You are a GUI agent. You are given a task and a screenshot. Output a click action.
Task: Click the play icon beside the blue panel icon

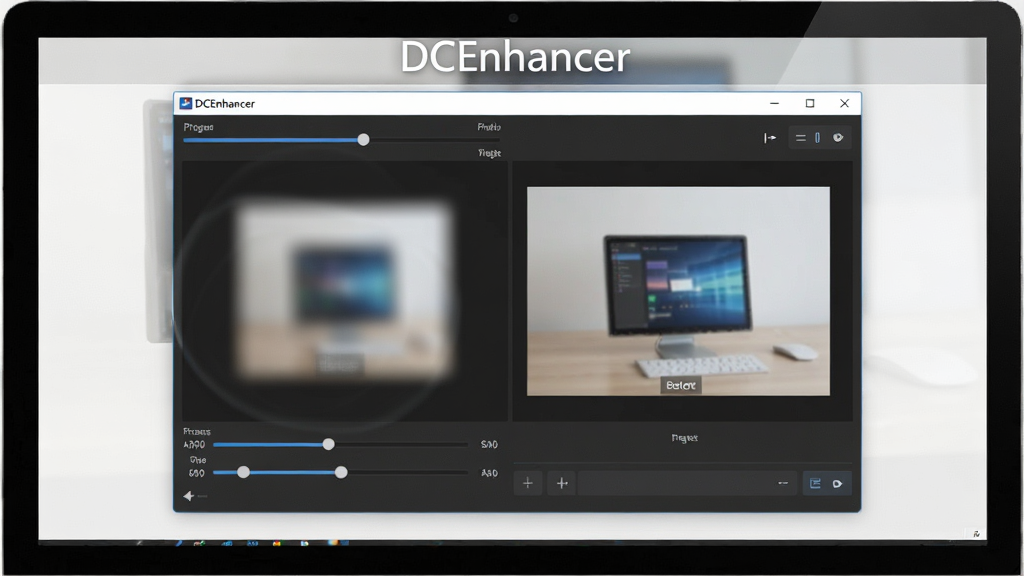click(837, 484)
